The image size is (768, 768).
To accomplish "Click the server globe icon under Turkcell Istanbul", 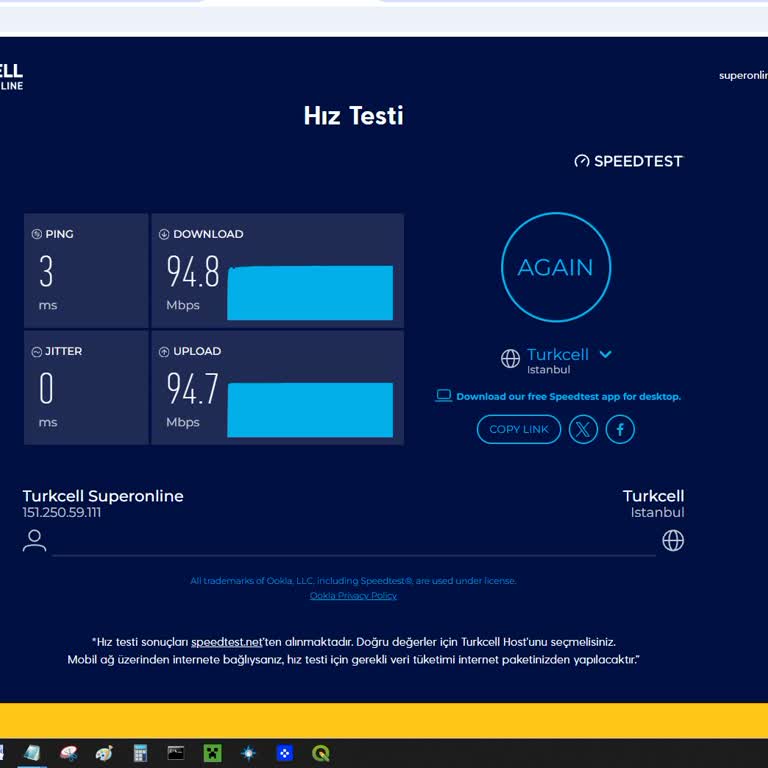I will 673,541.
